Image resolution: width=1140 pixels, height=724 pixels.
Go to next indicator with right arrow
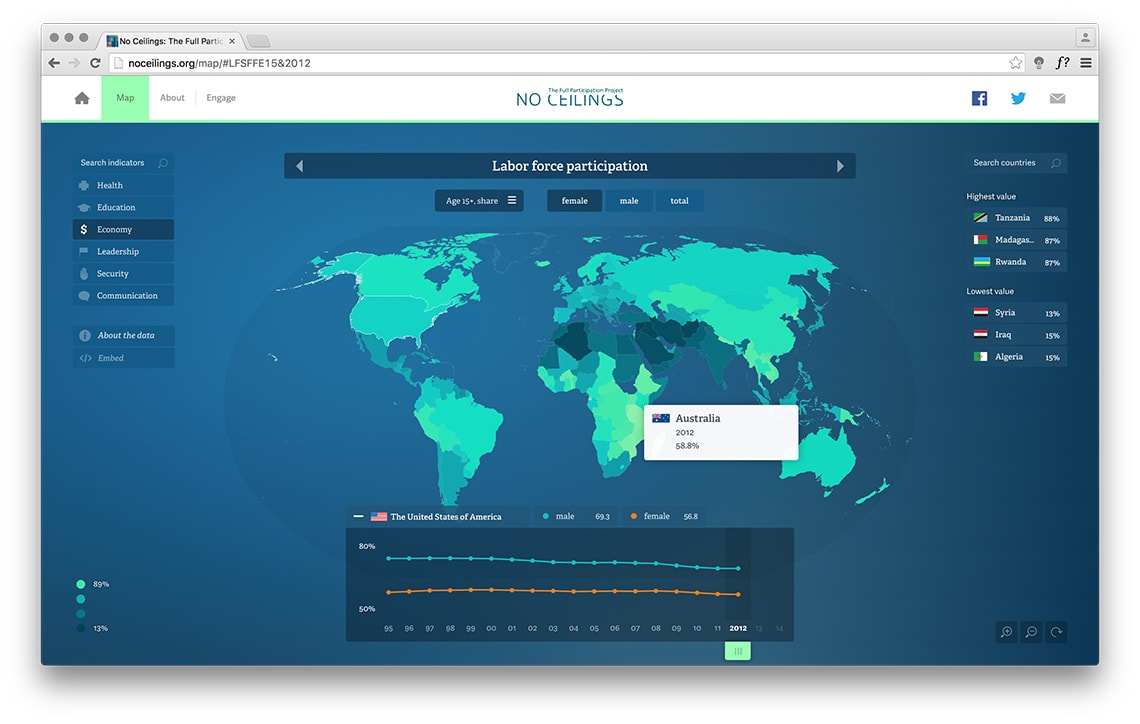point(840,166)
